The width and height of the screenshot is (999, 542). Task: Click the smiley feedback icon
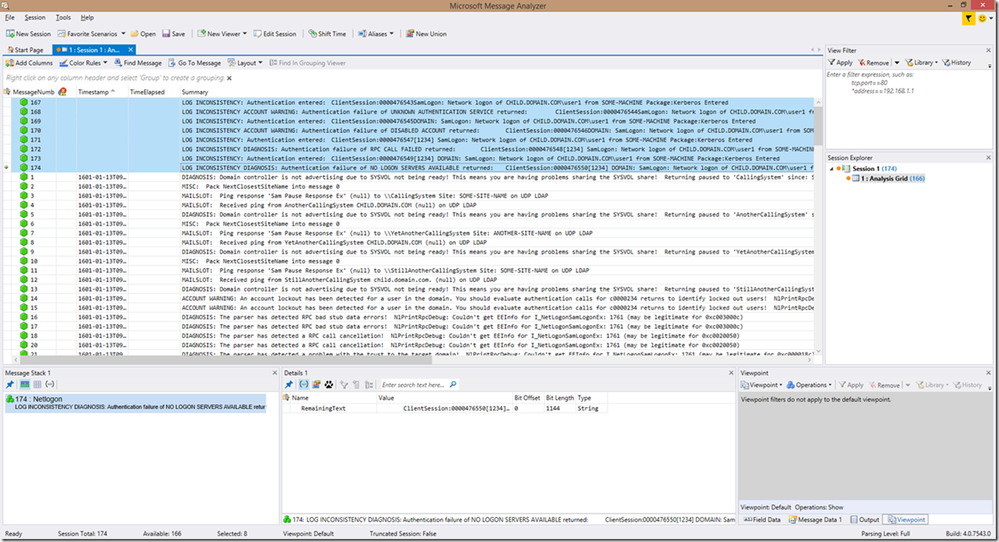(982, 18)
